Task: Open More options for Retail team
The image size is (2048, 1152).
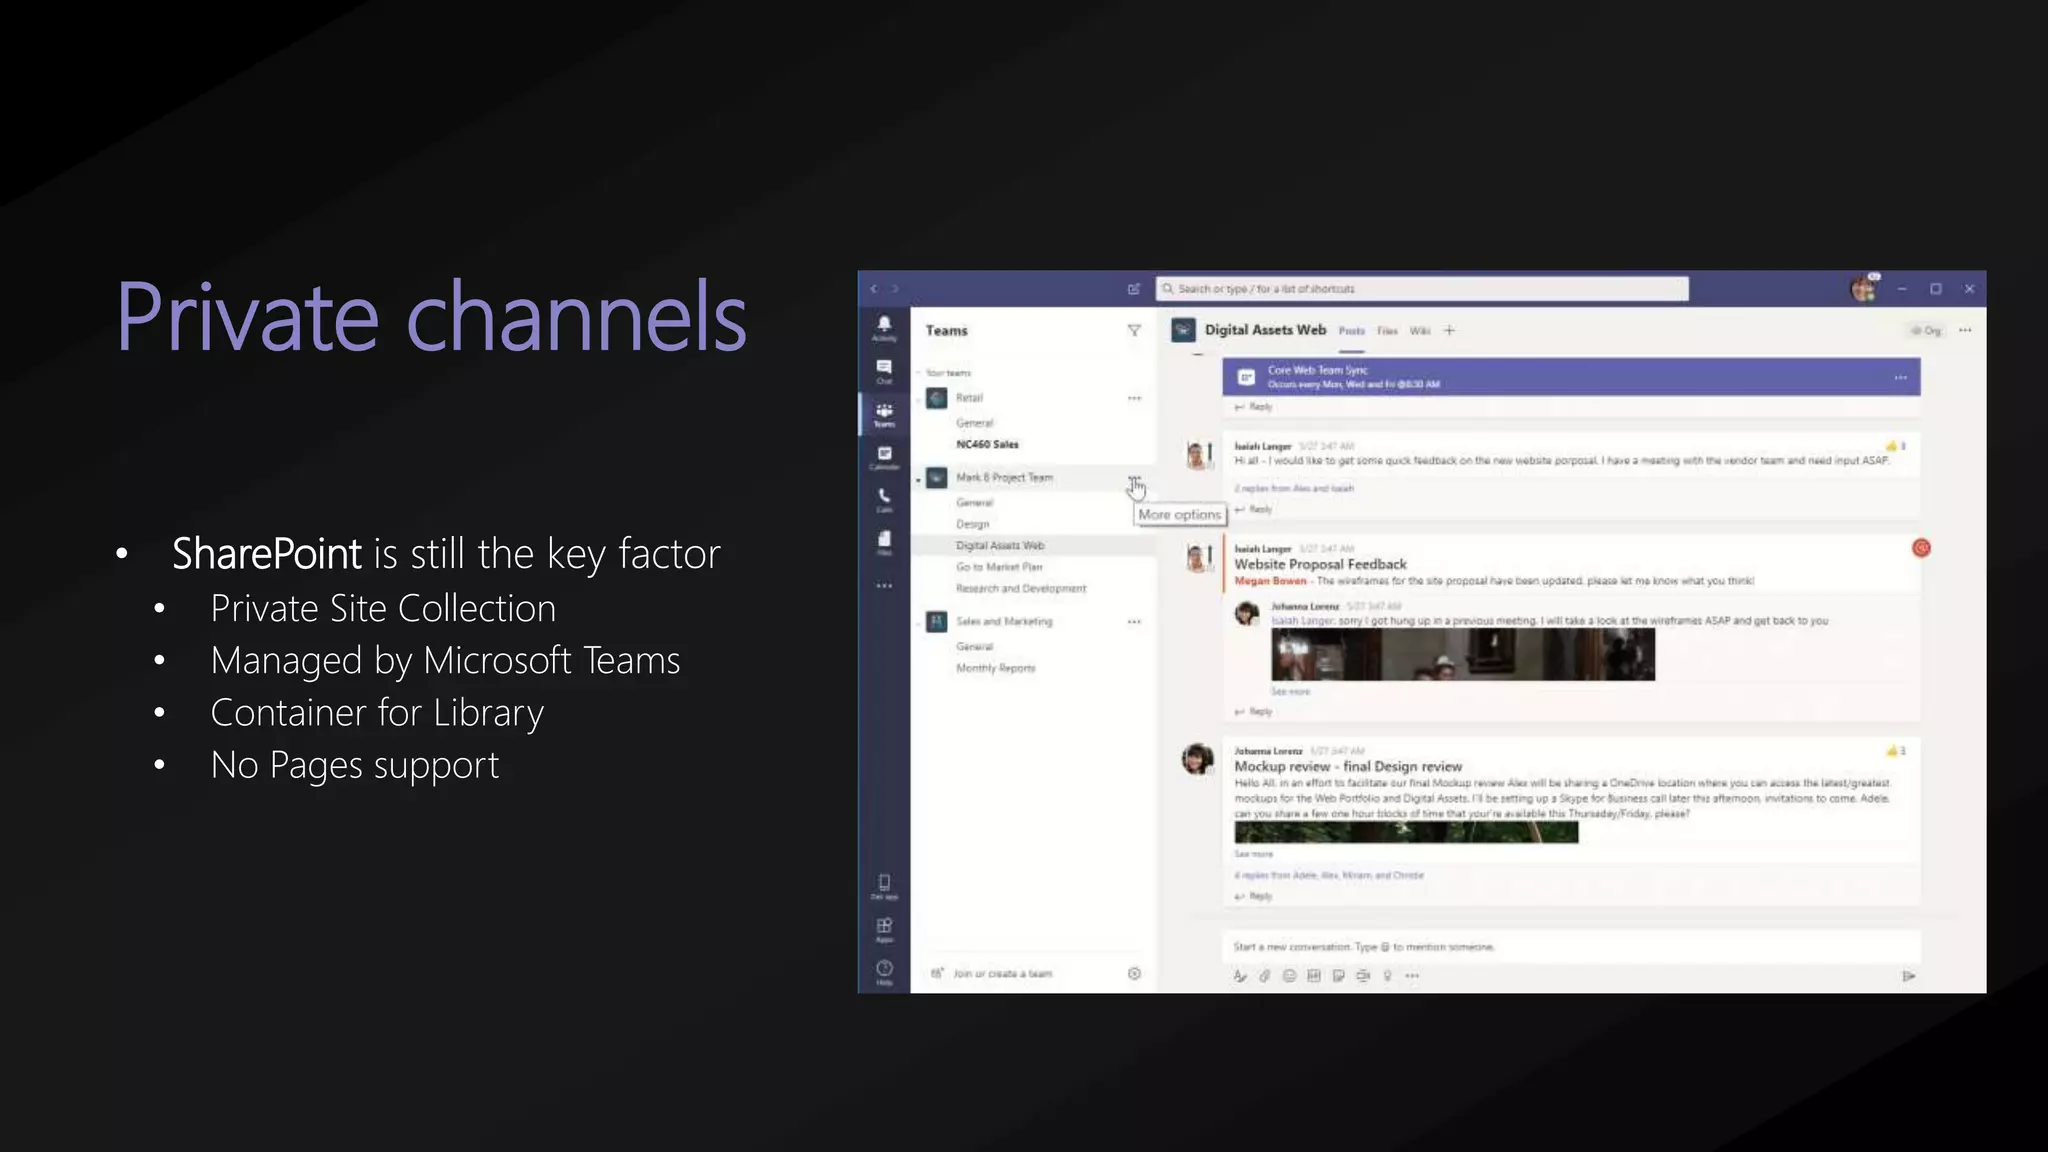Action: (x=1134, y=398)
